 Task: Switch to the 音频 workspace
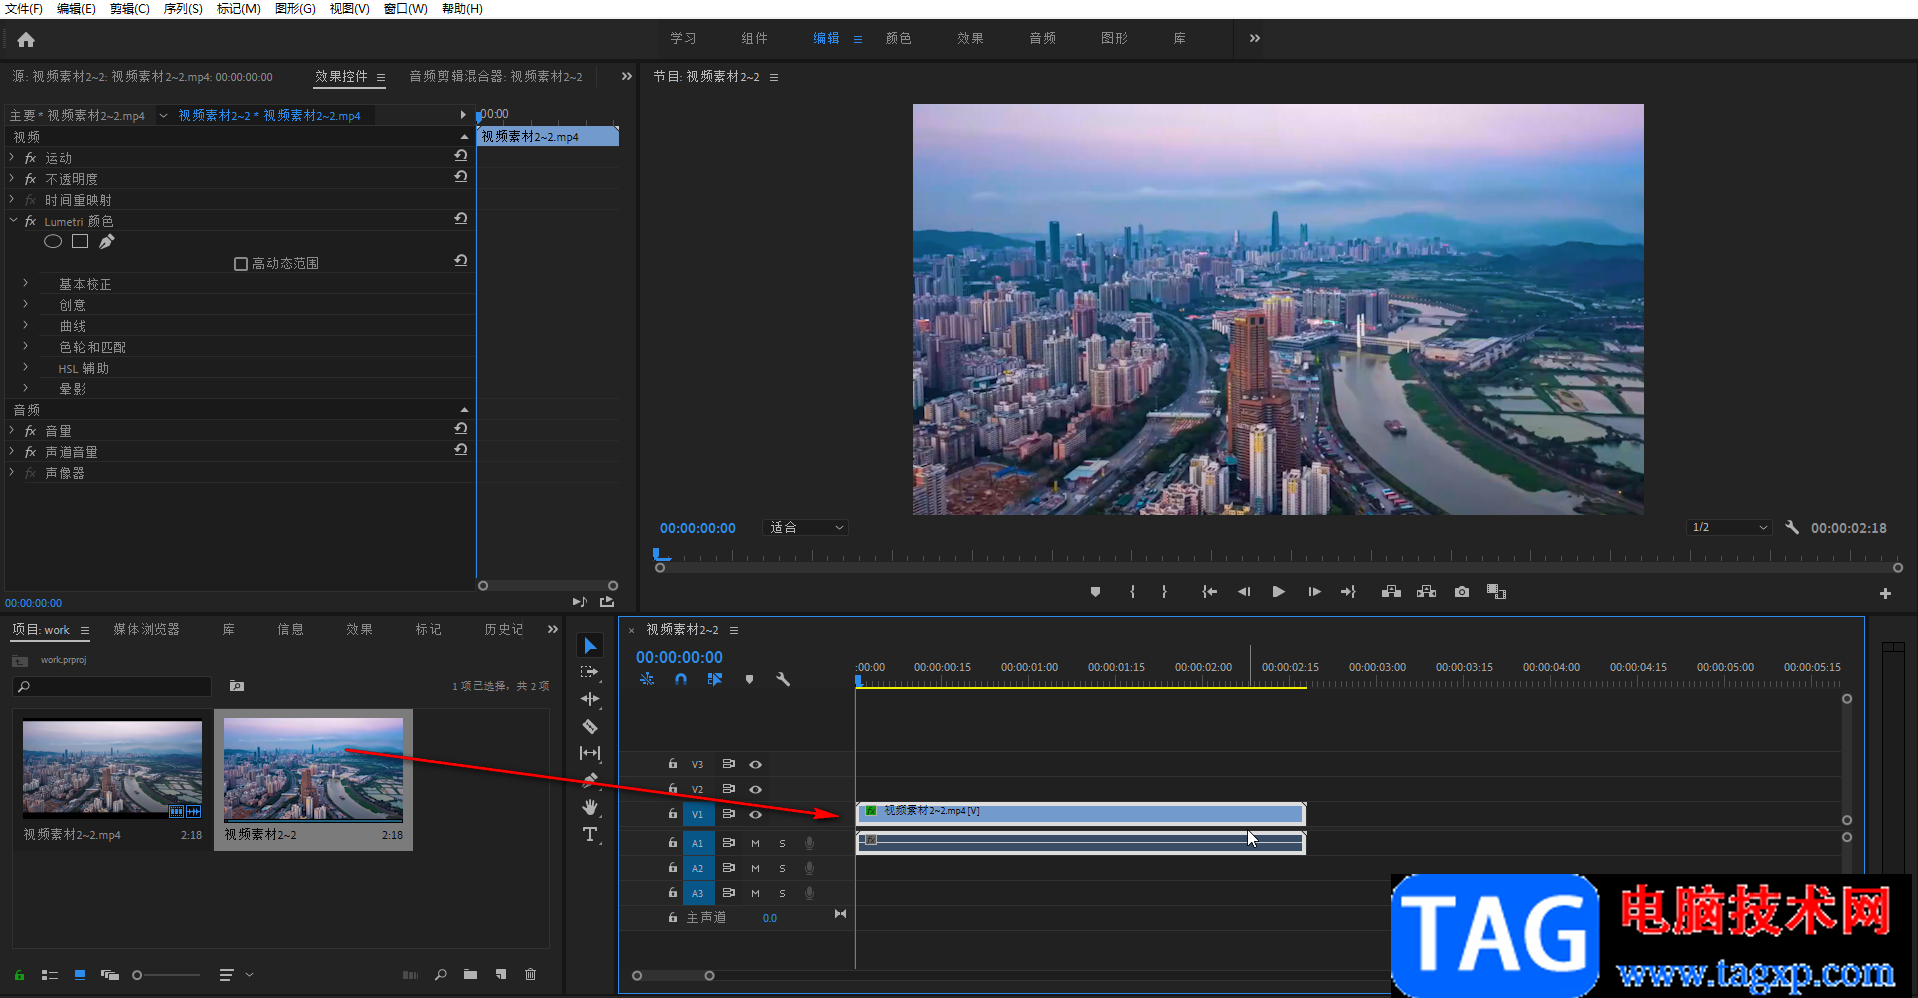1042,38
